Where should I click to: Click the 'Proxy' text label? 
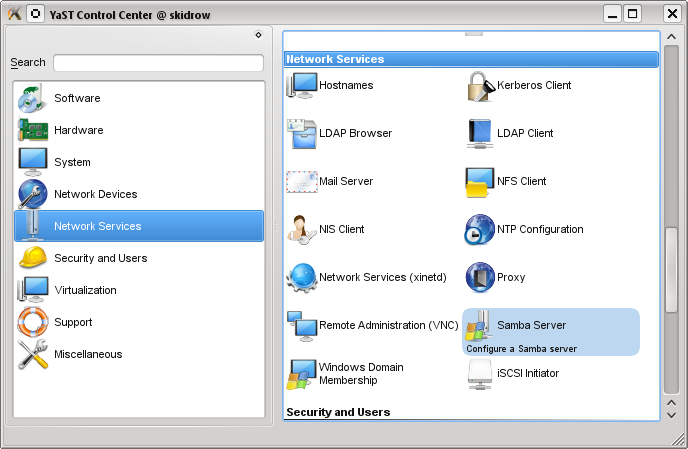pyautogui.click(x=511, y=277)
